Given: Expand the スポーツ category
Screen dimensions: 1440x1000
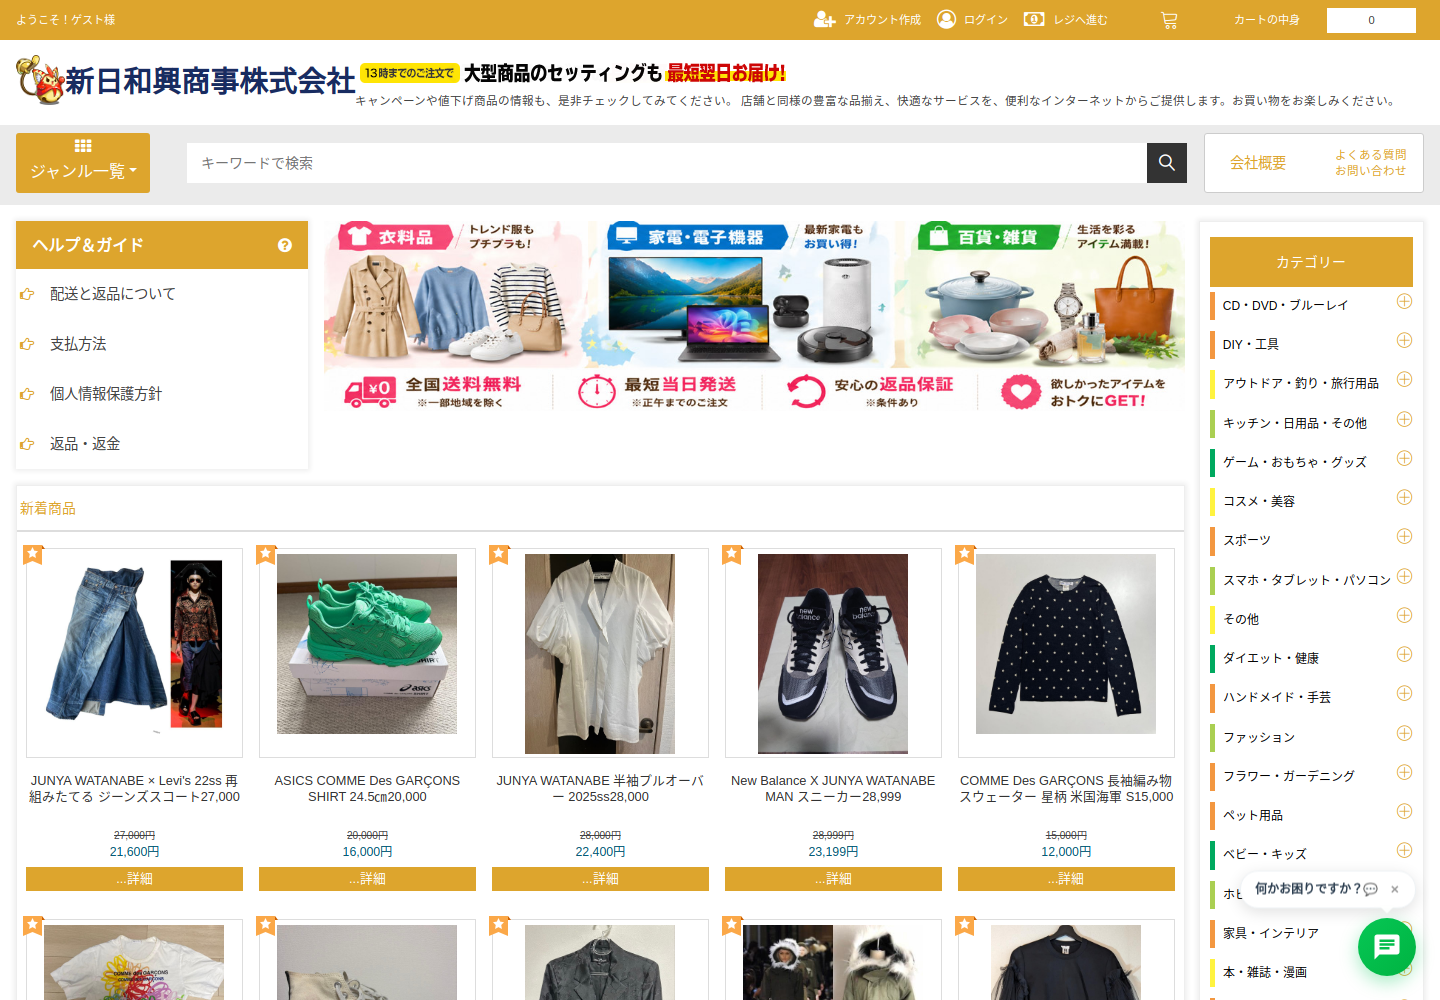Looking at the screenshot, I should coord(1404,536).
